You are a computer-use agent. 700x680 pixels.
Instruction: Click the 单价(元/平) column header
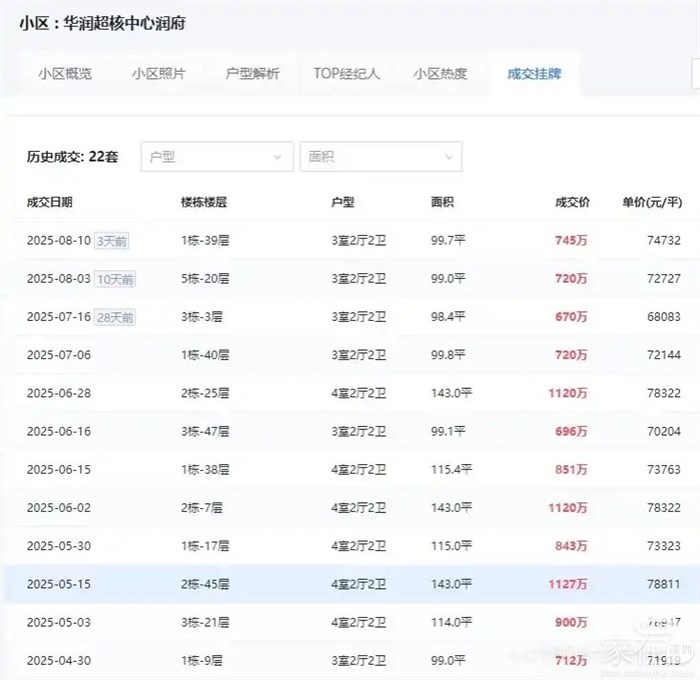[651, 203]
